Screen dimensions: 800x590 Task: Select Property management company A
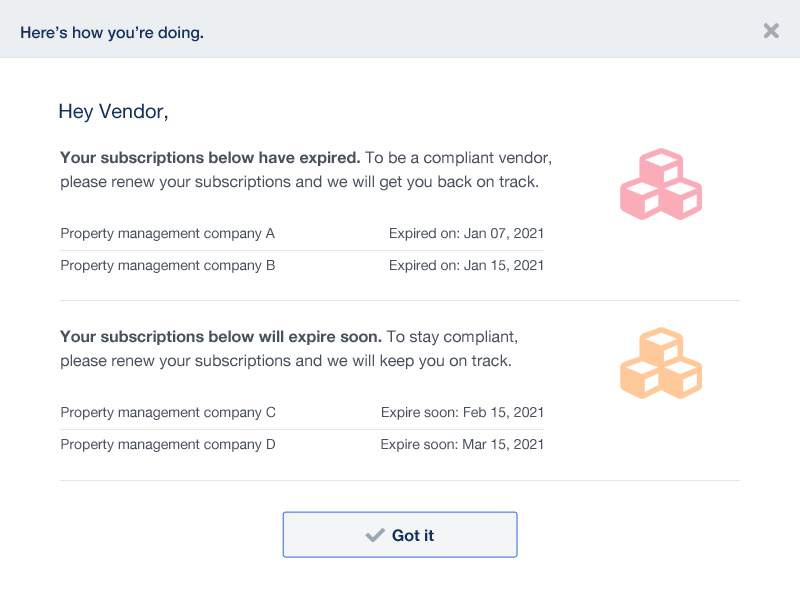point(167,234)
